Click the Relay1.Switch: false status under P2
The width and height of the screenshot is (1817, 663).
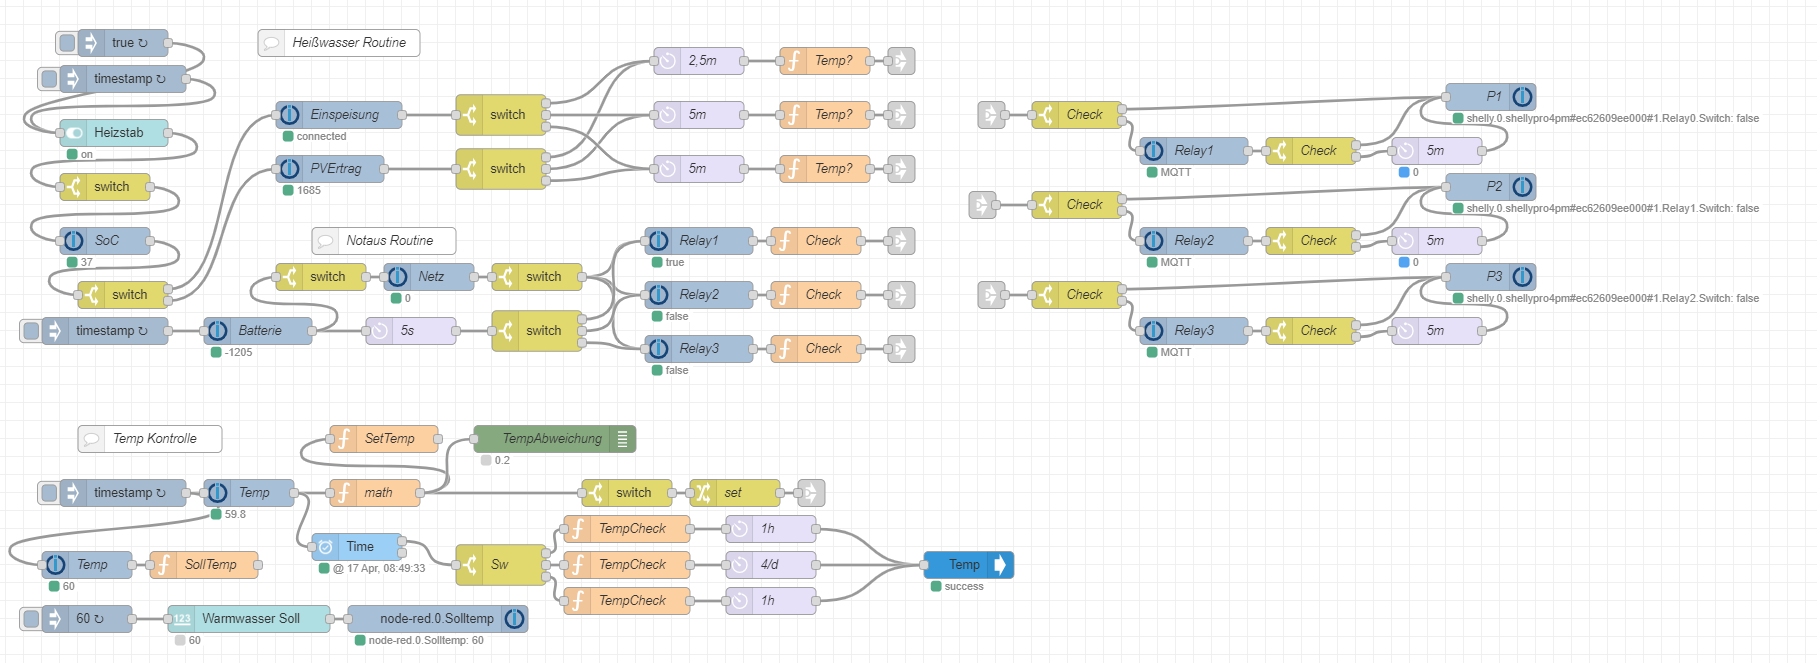coord(1612,209)
